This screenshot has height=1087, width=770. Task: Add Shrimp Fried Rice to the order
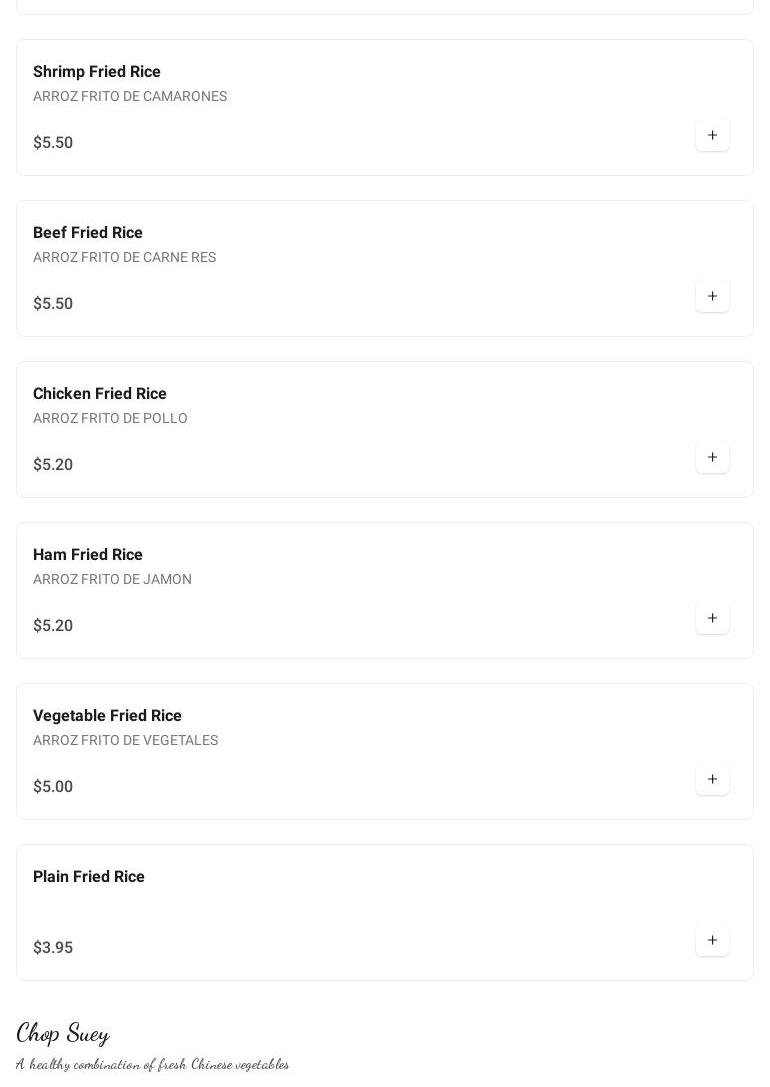coord(712,135)
